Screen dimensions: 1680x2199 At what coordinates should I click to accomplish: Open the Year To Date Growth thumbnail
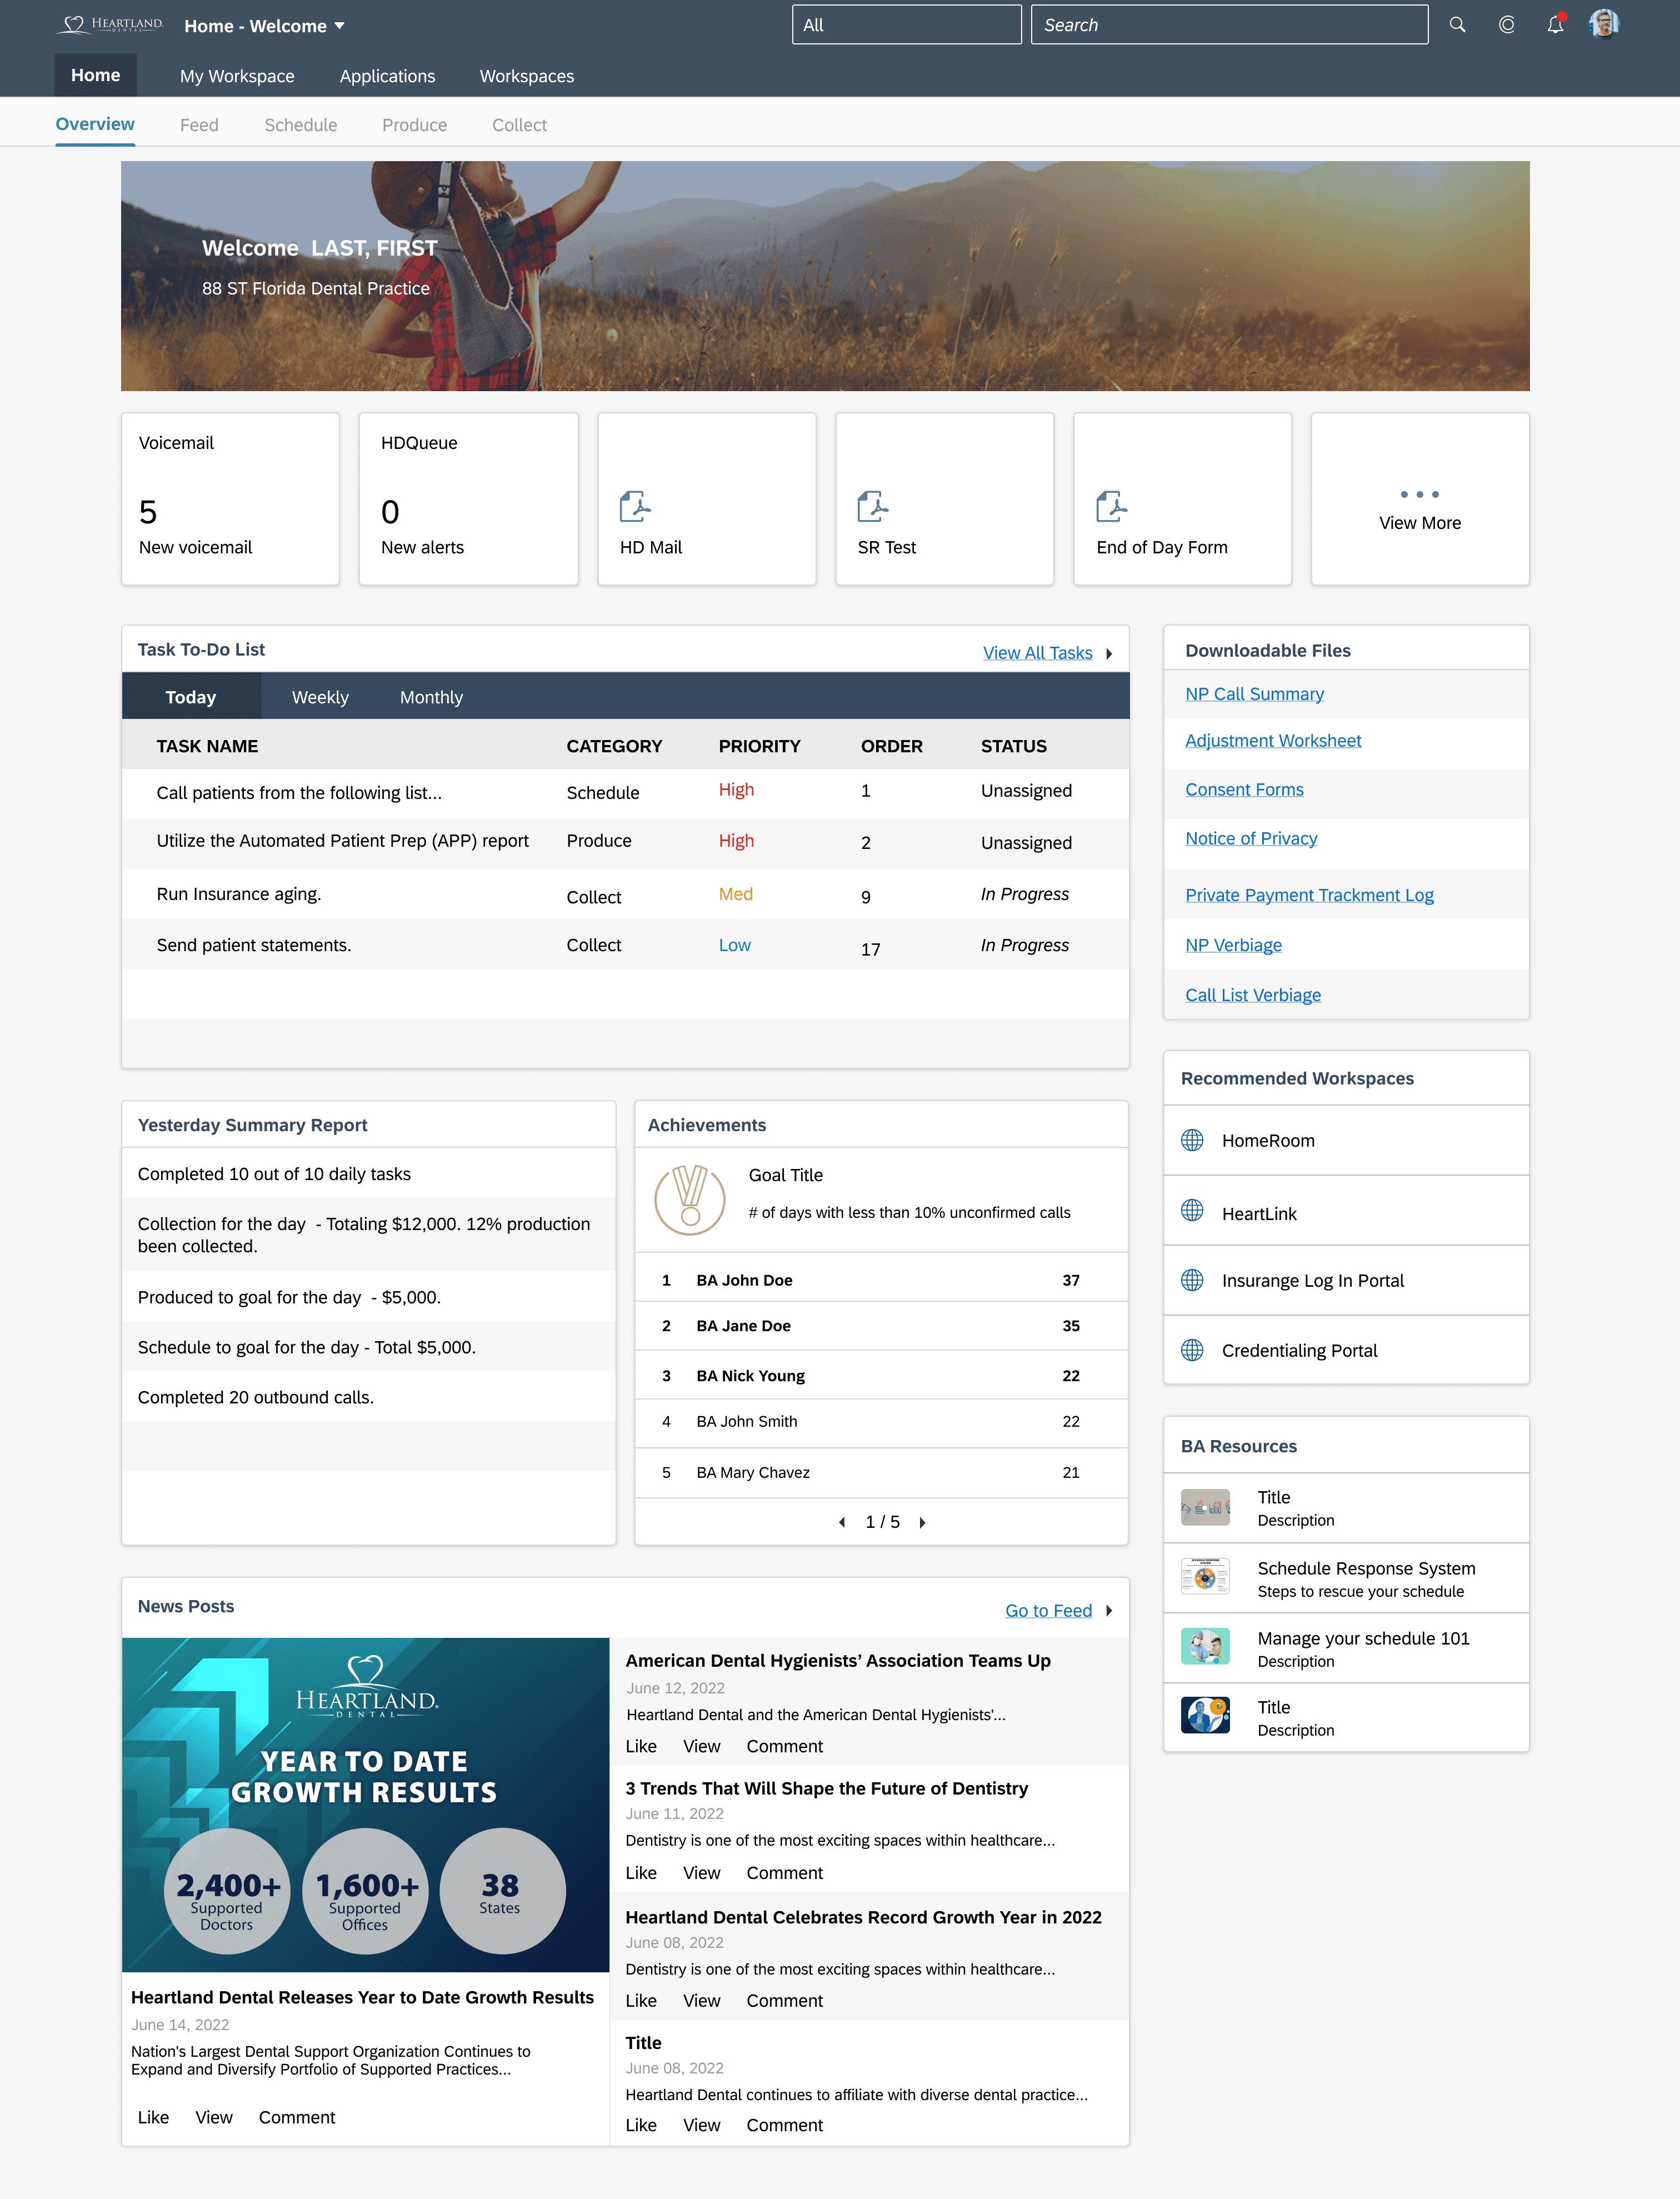[x=365, y=1804]
